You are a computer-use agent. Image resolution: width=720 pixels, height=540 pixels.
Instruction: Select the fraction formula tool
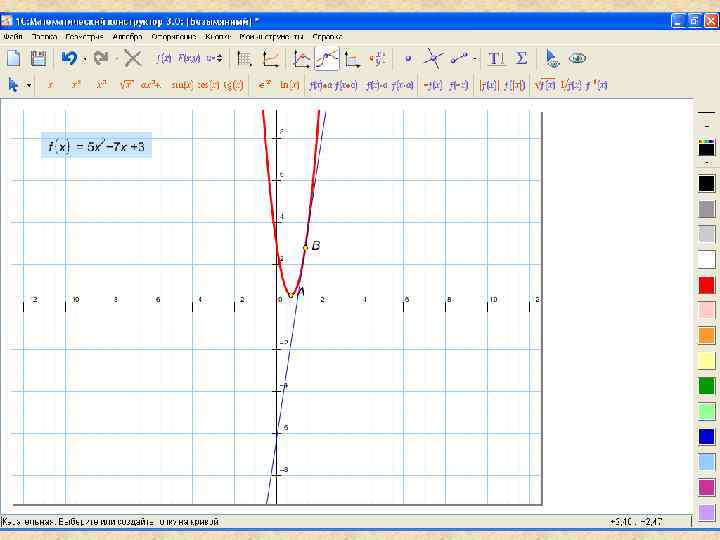click(x=377, y=59)
